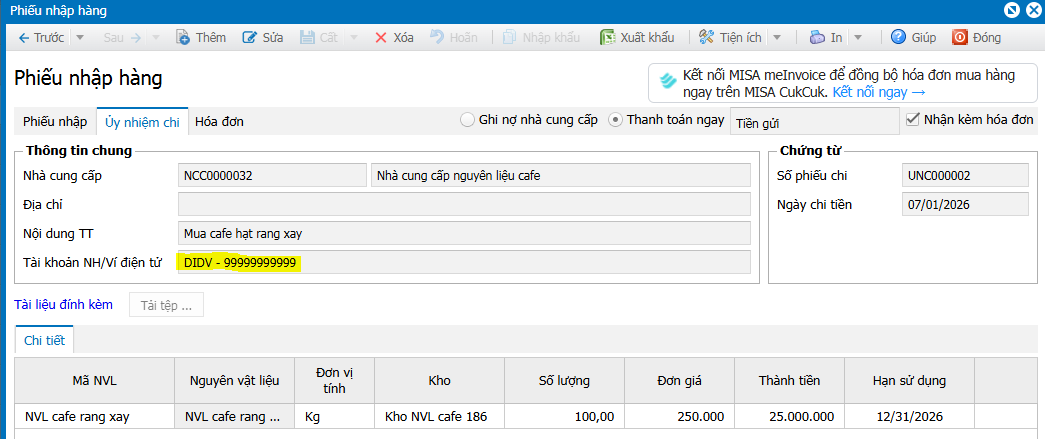Close the Phiếu nhập hàng window
The height and width of the screenshot is (439, 1045).
(x=1032, y=9)
